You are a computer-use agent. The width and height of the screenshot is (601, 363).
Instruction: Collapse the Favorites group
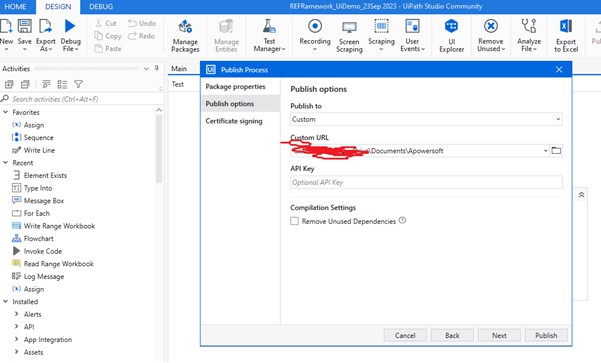6,112
